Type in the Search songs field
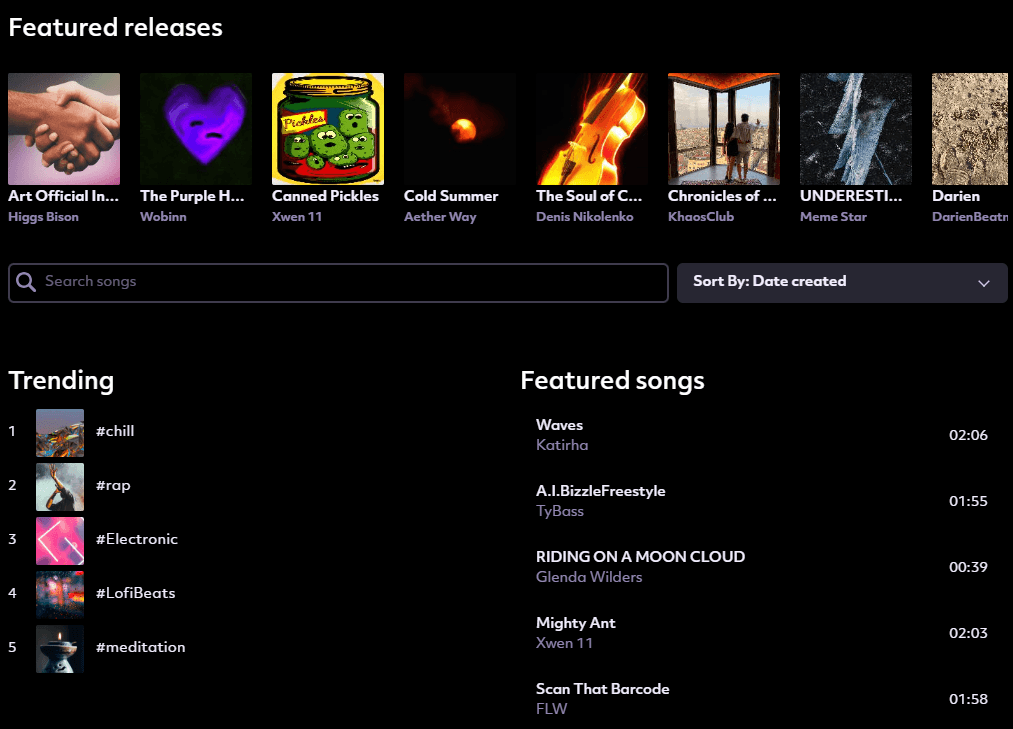 (350, 282)
